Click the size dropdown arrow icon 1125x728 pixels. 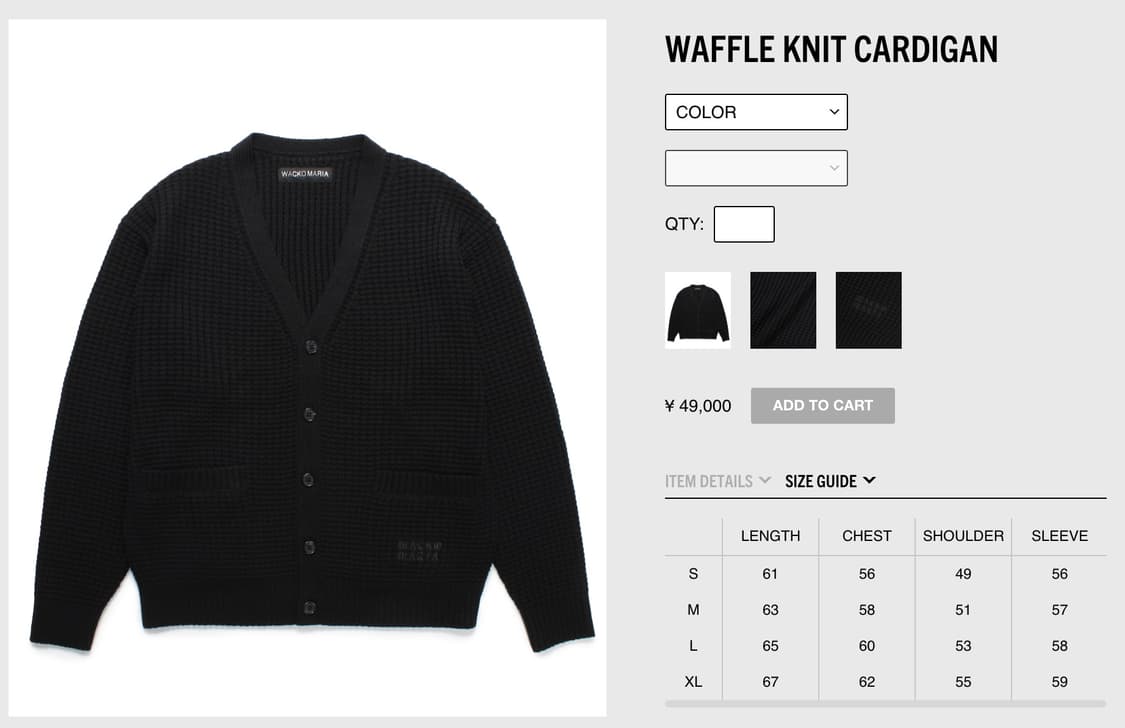pos(834,168)
